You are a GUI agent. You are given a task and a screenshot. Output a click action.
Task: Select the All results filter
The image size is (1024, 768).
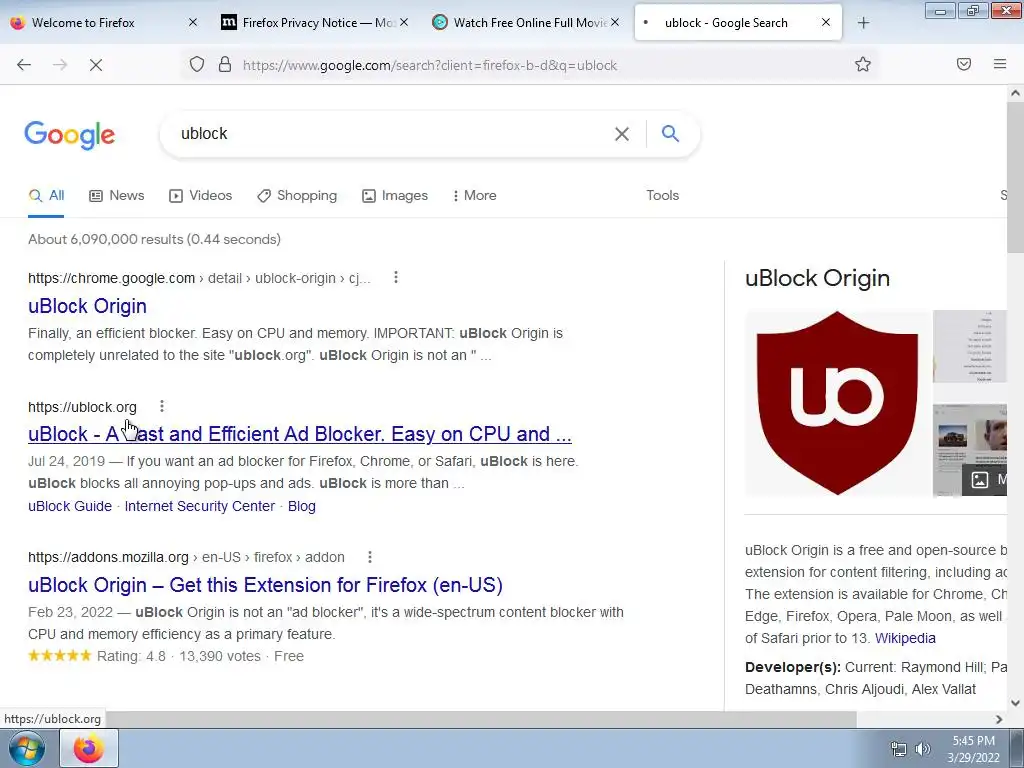(46, 195)
